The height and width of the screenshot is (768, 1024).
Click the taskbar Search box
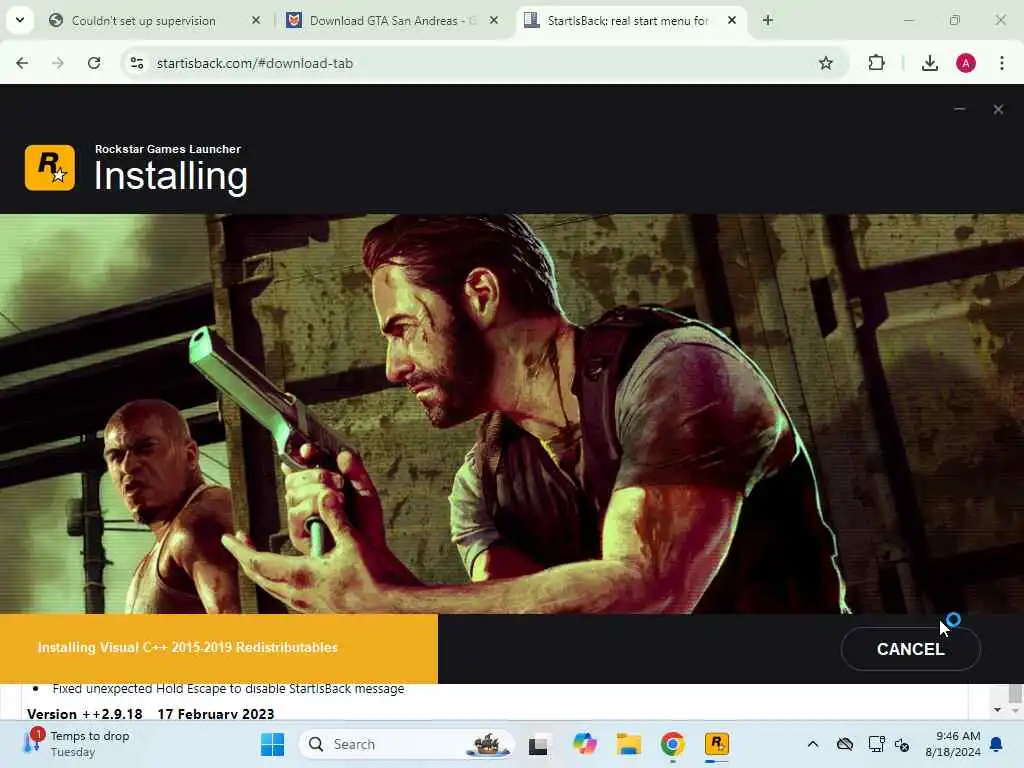pos(406,744)
